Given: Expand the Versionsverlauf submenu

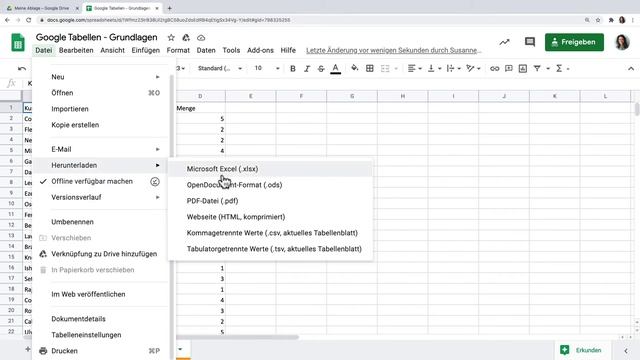Looking at the screenshot, I should 100,197.
